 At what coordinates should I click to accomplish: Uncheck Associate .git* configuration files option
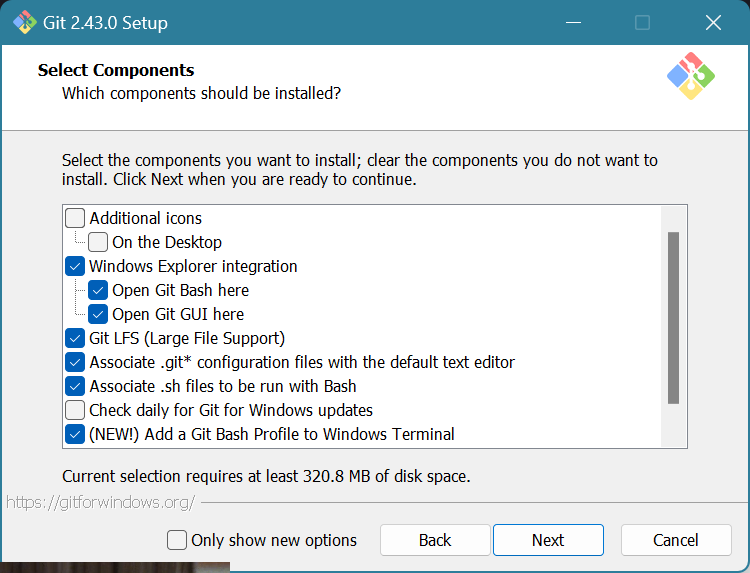pyautogui.click(x=75, y=362)
